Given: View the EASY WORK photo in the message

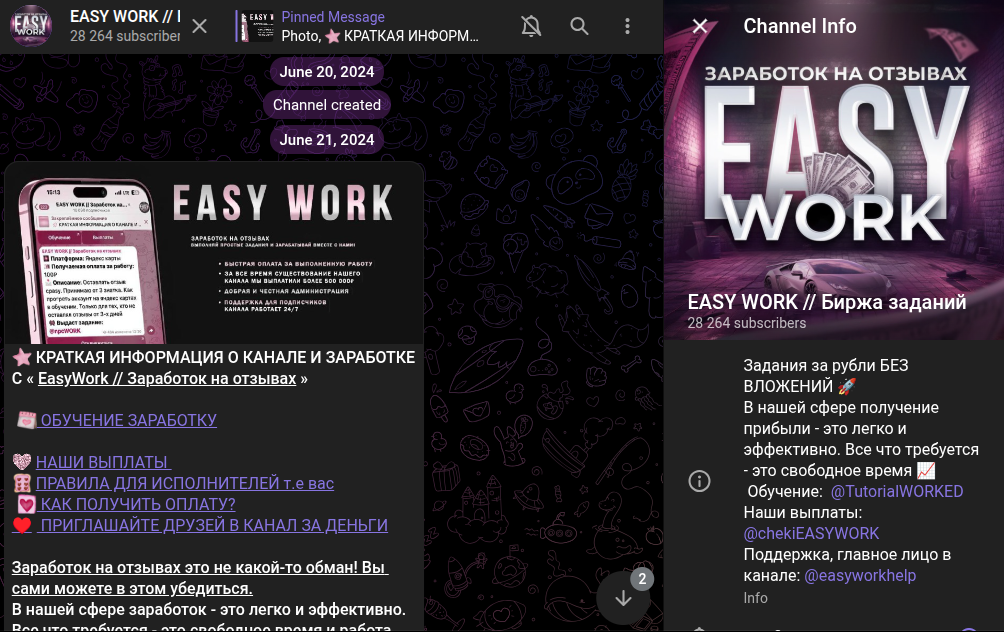Looking at the screenshot, I should click(214, 253).
